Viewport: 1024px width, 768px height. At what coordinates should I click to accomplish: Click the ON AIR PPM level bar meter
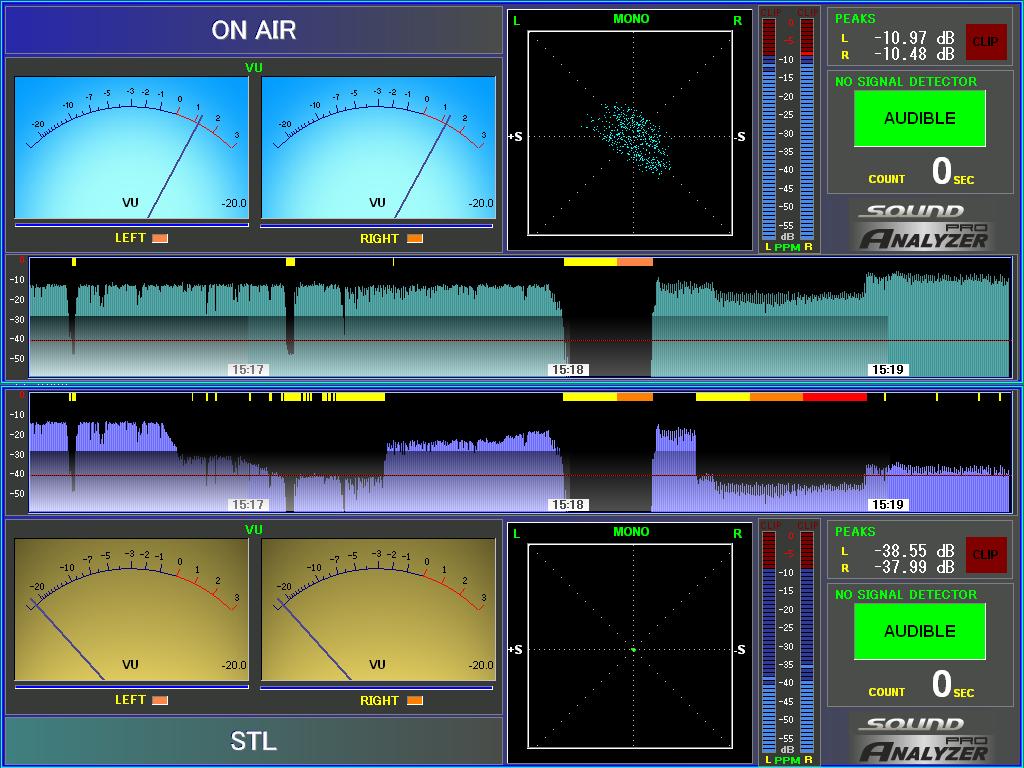coord(788,130)
